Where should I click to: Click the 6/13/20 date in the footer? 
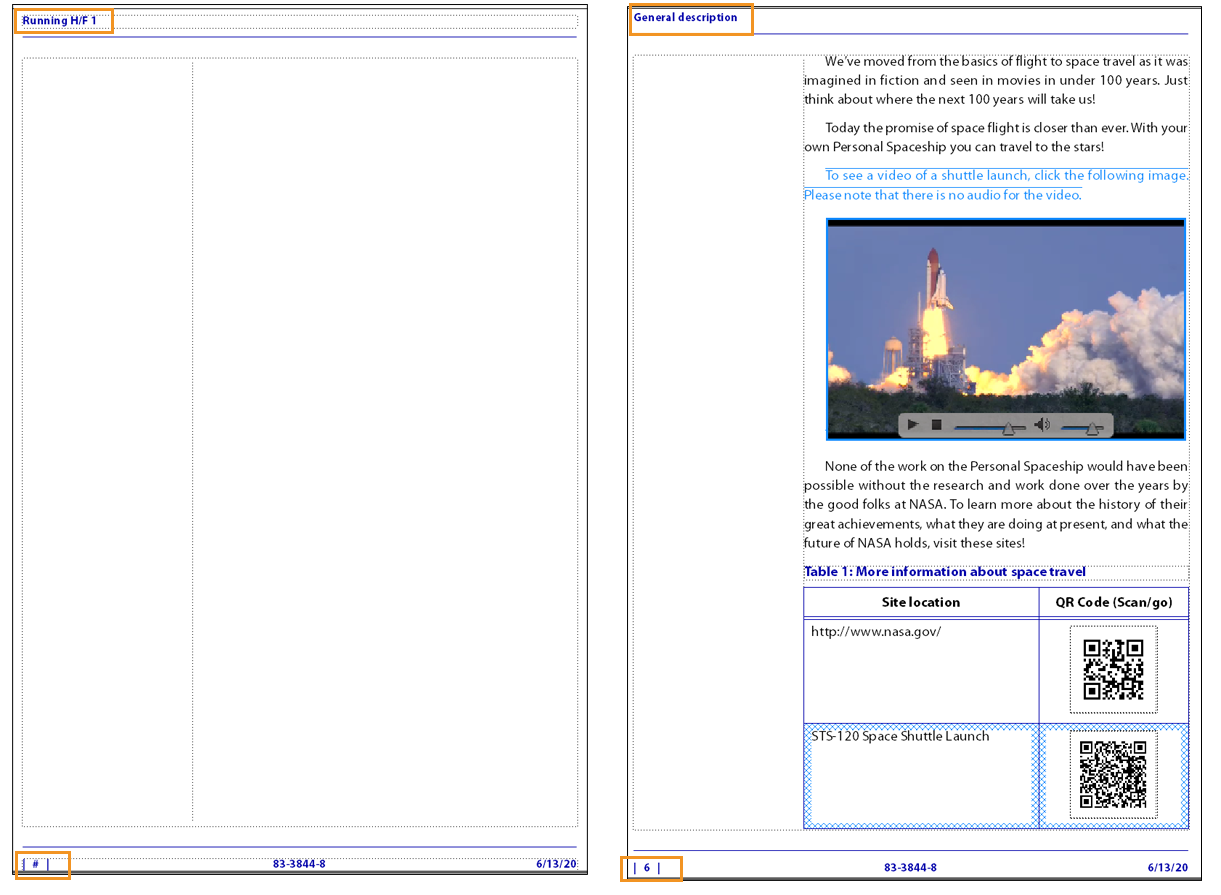(x=1165, y=868)
